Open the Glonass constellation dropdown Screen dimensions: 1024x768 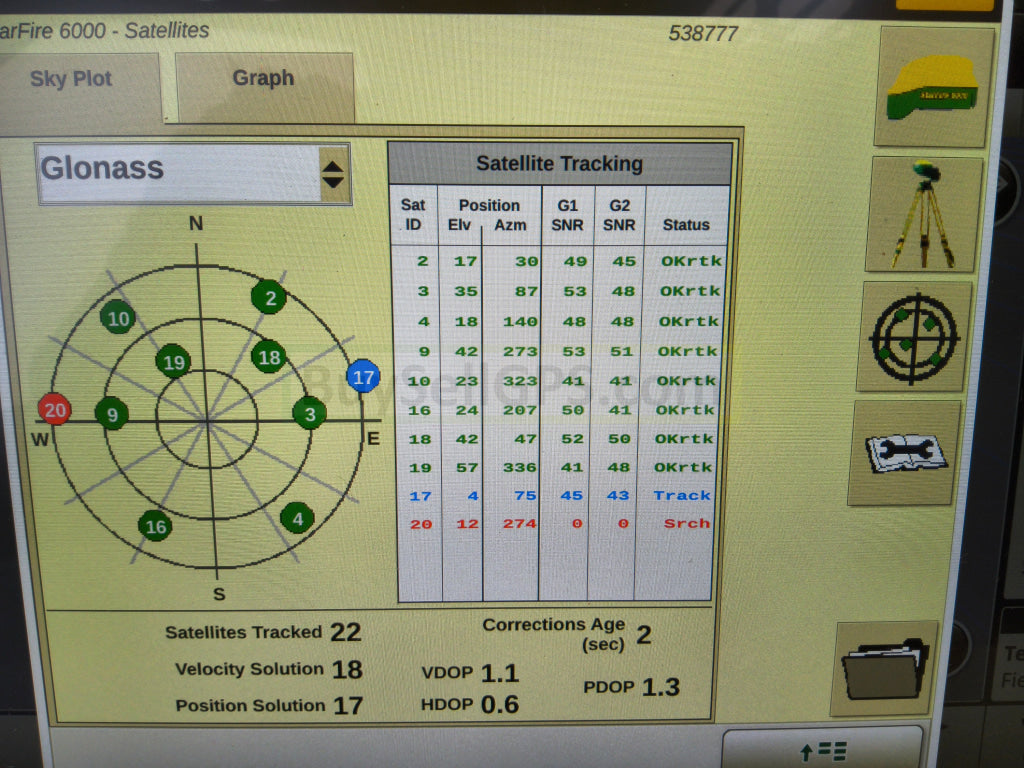(180, 170)
